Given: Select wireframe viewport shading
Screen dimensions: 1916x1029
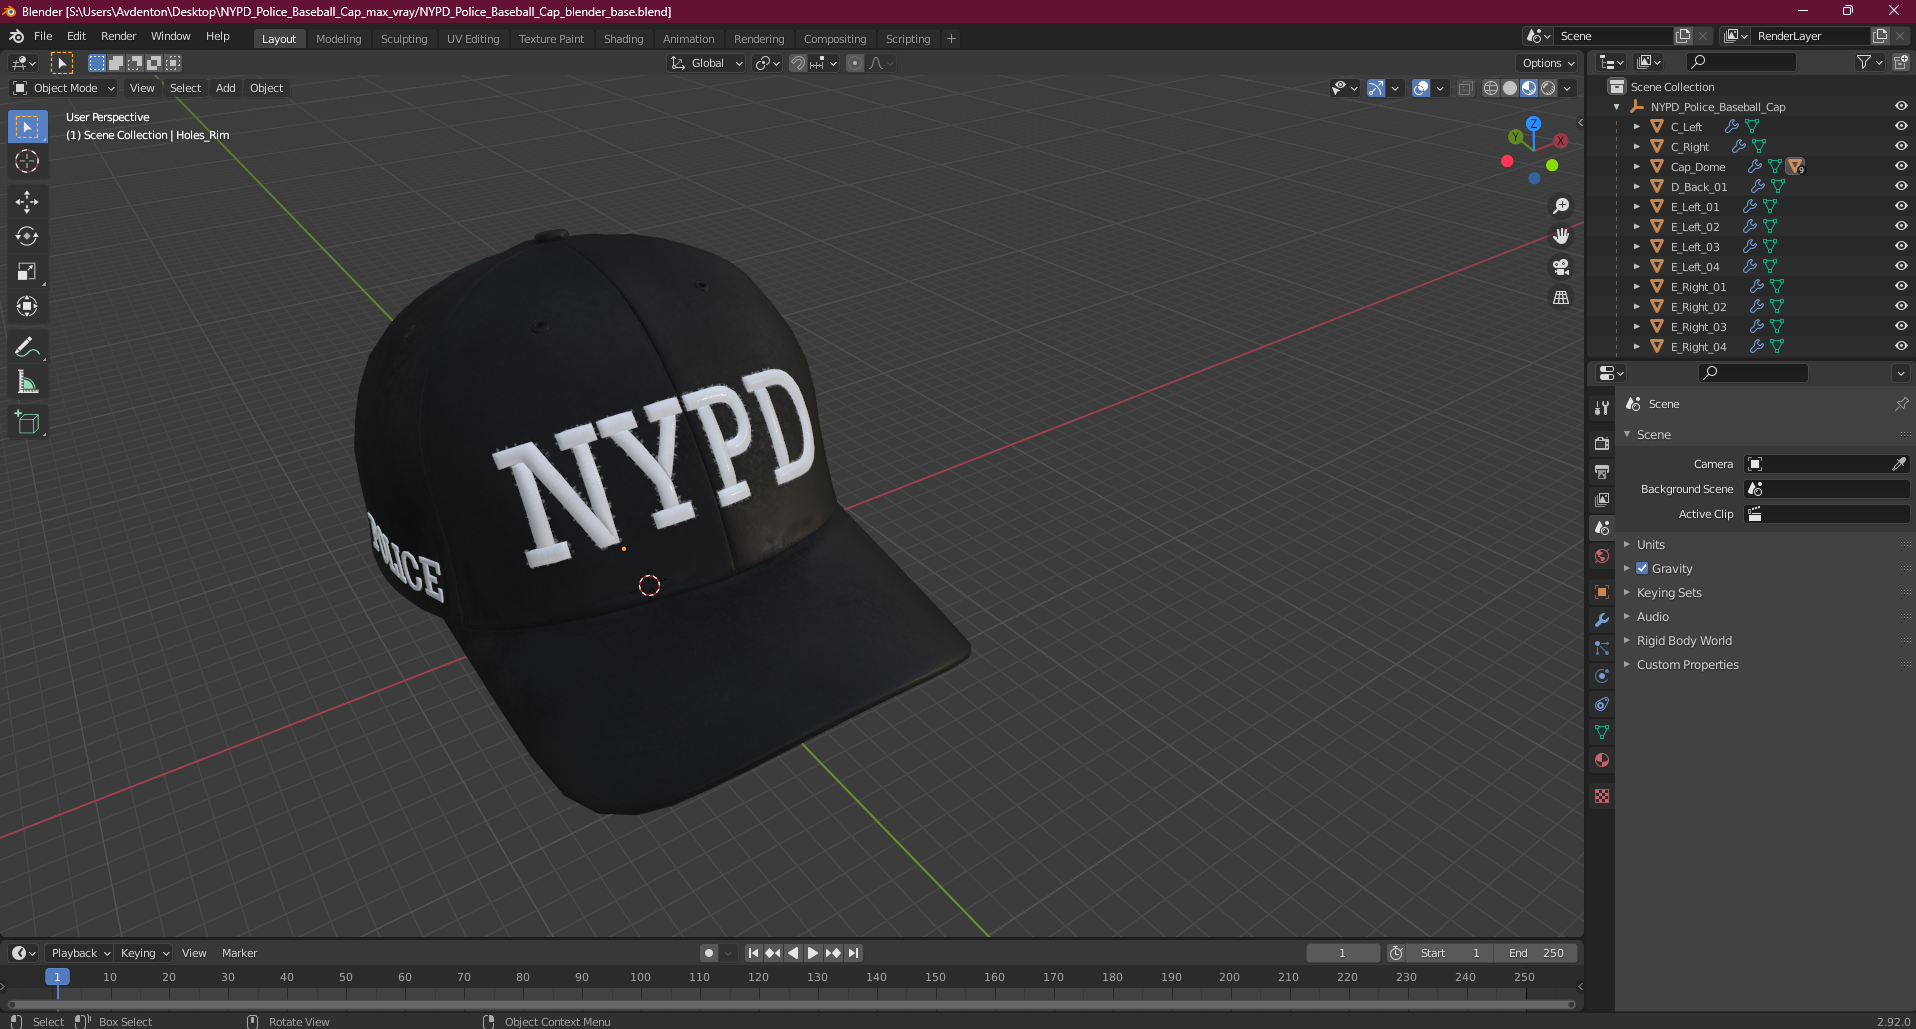Looking at the screenshot, I should point(1490,88).
